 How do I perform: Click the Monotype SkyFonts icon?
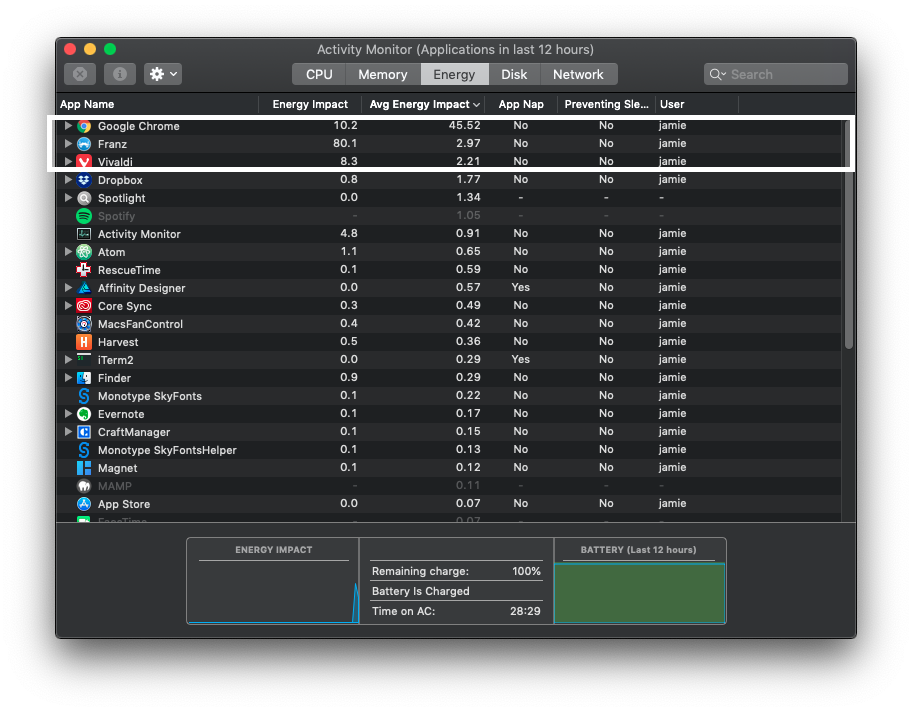[x=84, y=397]
